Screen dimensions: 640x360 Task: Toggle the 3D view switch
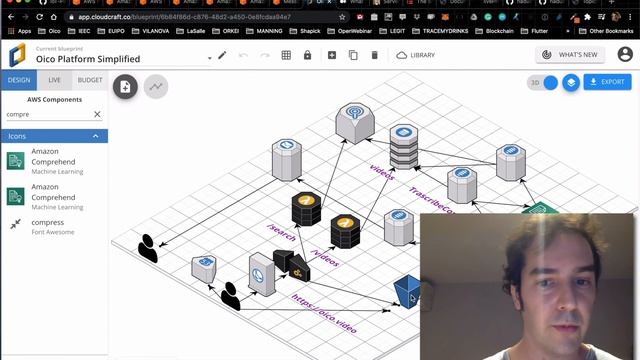tap(542, 83)
